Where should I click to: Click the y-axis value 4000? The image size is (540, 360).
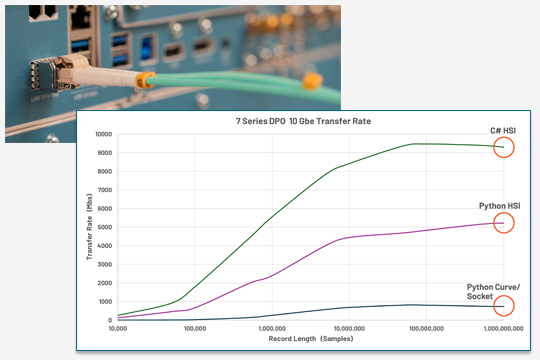click(105, 246)
